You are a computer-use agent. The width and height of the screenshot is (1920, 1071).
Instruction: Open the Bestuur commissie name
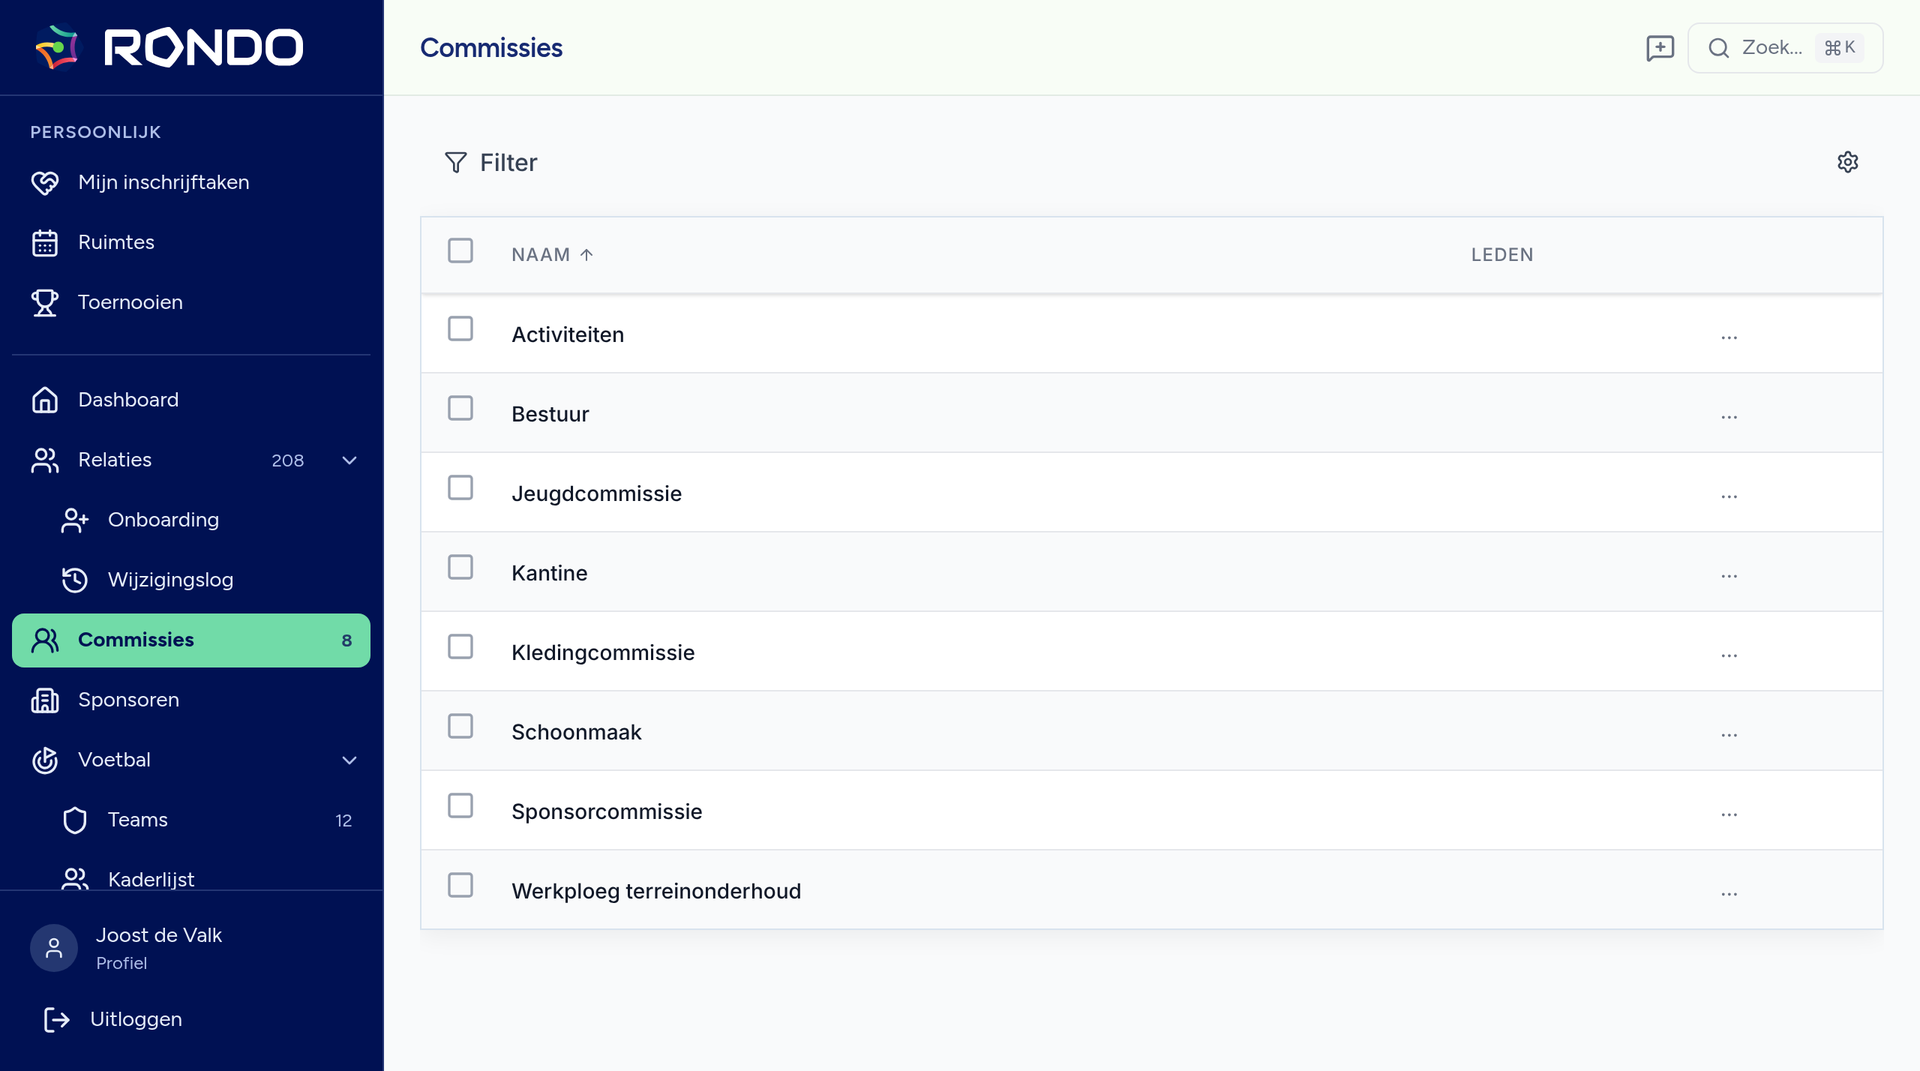coord(550,414)
